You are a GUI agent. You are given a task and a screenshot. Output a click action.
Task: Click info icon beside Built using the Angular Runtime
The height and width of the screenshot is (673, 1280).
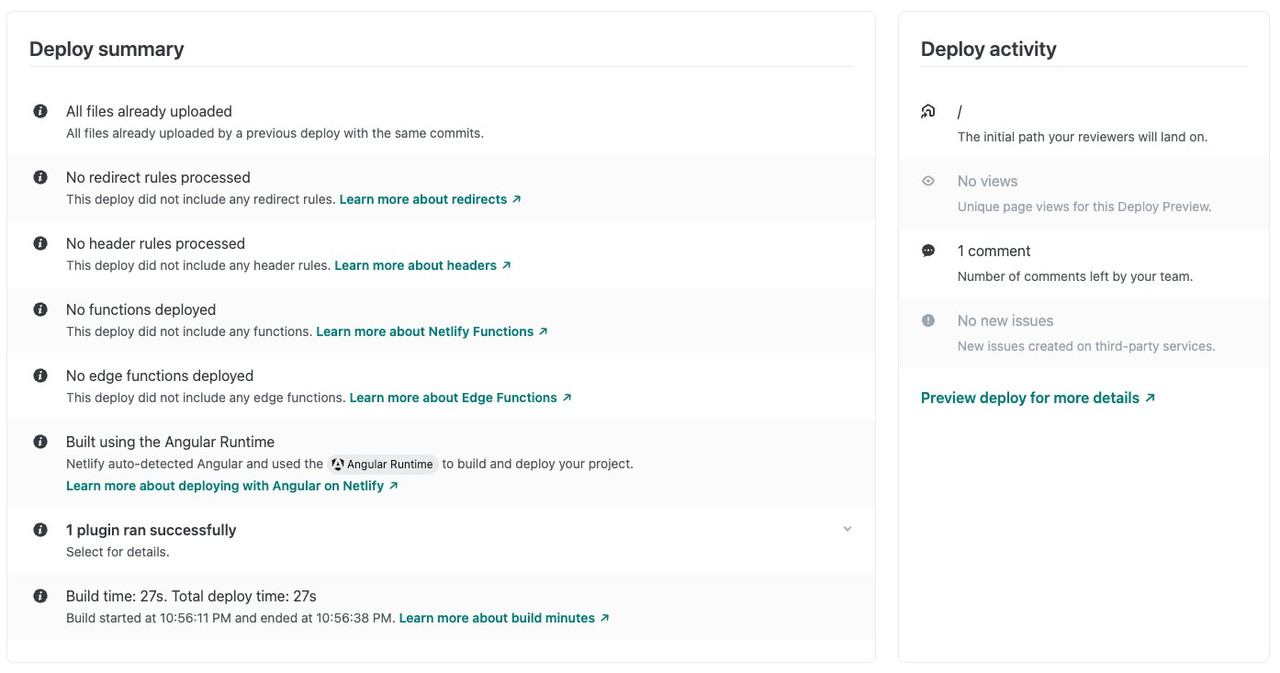(40, 441)
